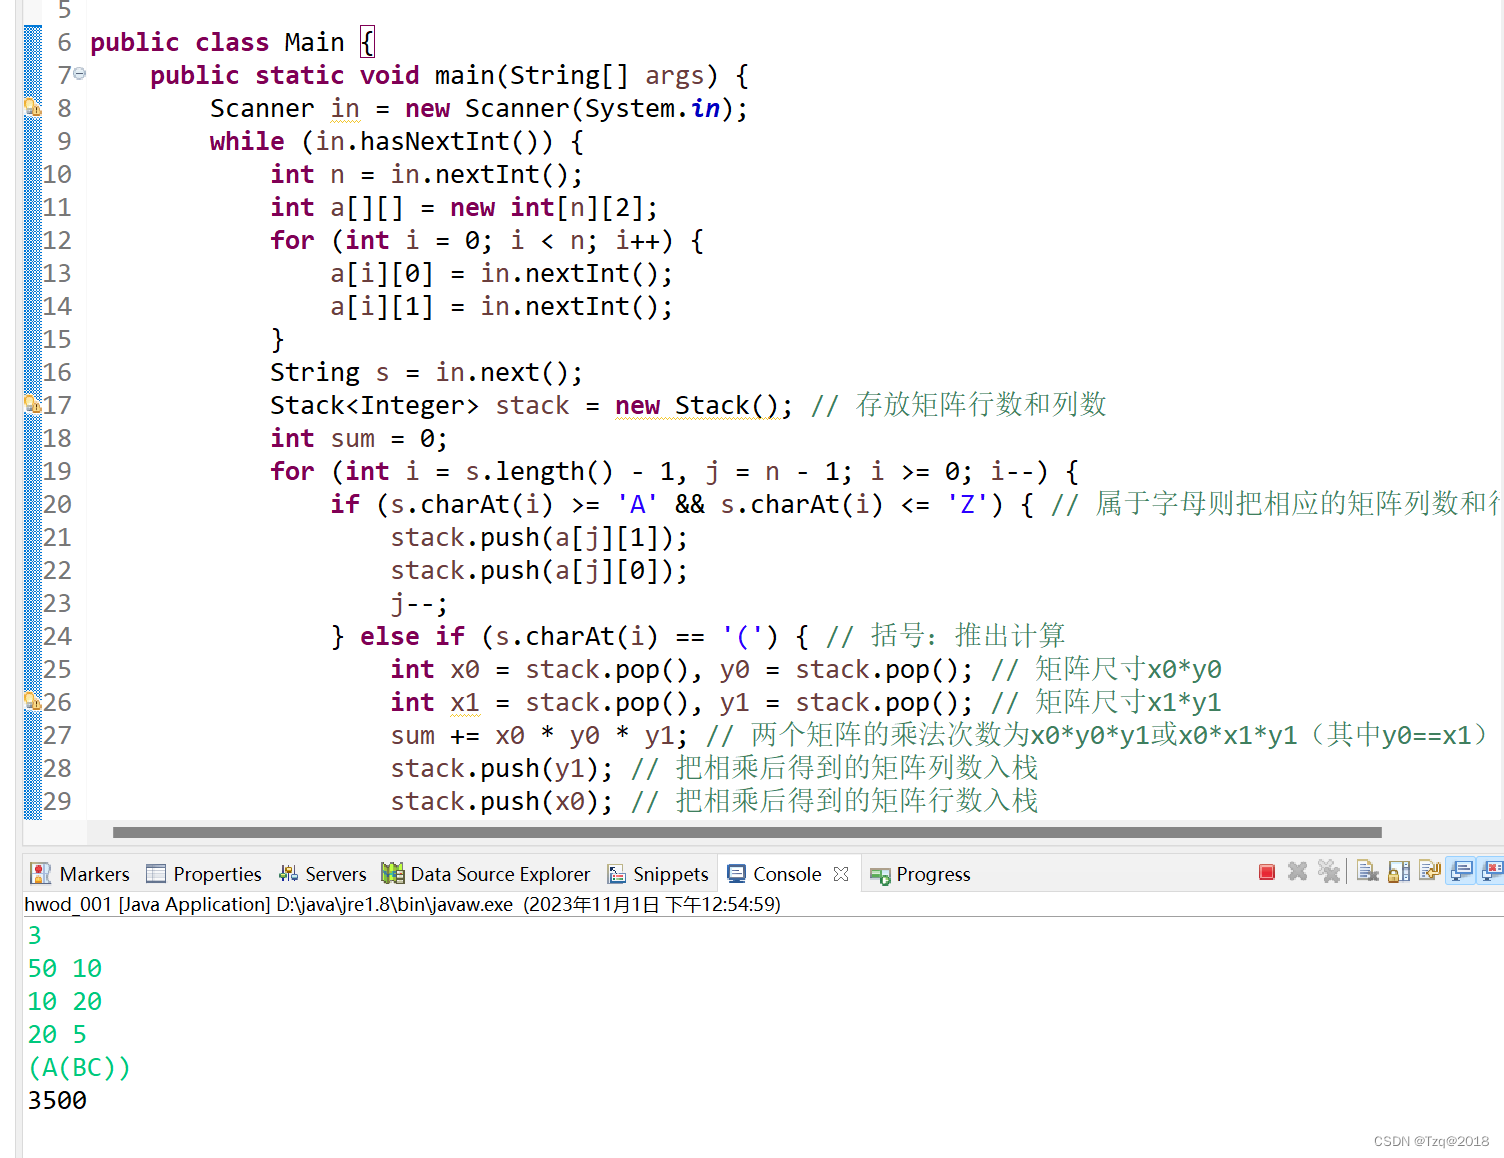Open the Snippets tab
This screenshot has width=1504, height=1158.
[x=658, y=874]
